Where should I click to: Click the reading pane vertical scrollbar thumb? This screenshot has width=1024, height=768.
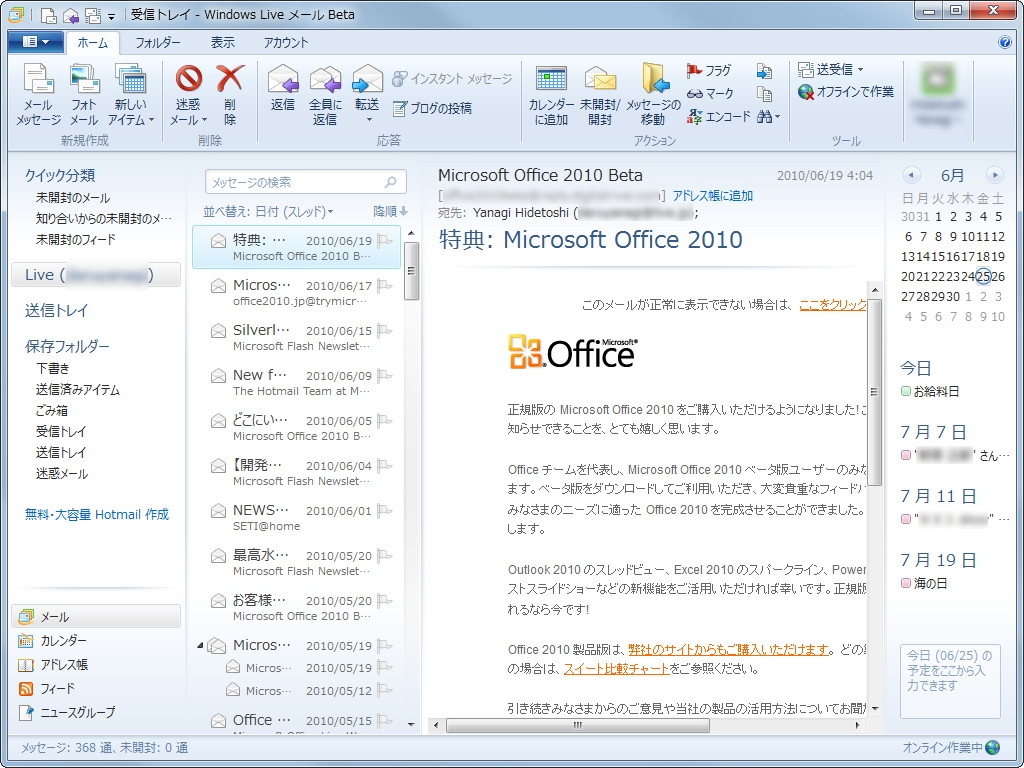pos(875,392)
